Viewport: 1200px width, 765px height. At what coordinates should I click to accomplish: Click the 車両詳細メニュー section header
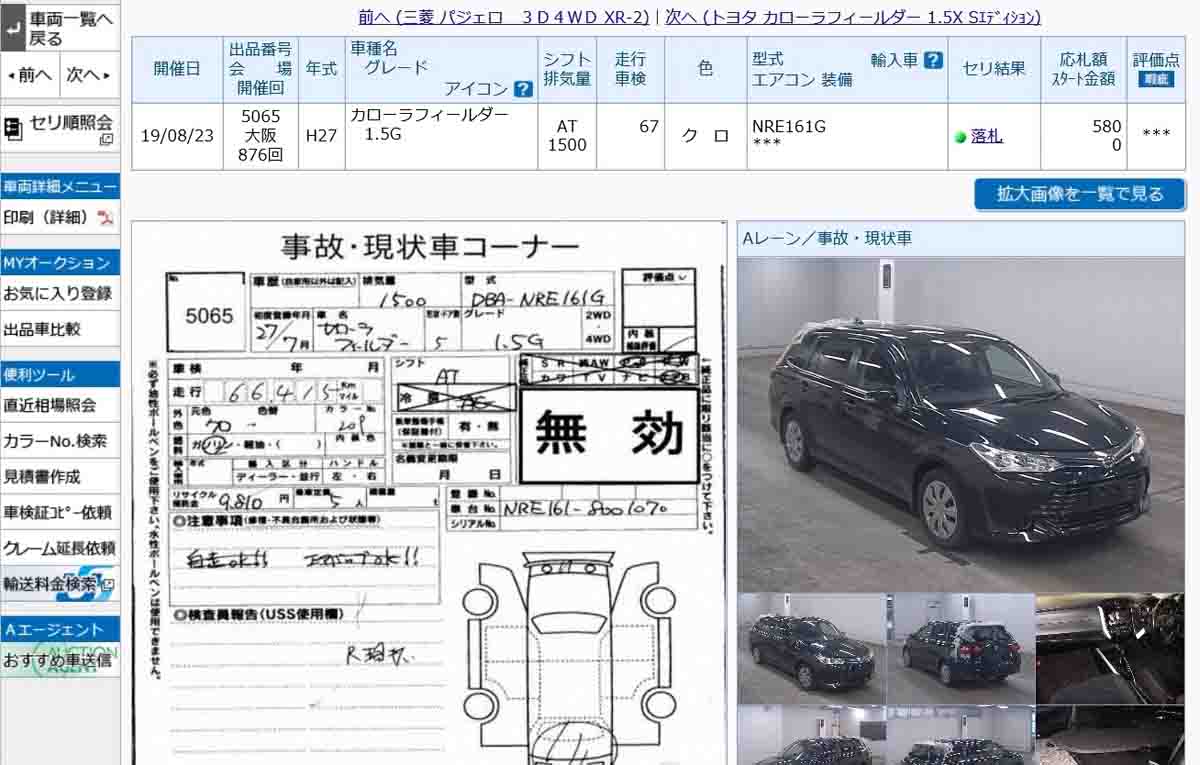pyautogui.click(x=60, y=186)
